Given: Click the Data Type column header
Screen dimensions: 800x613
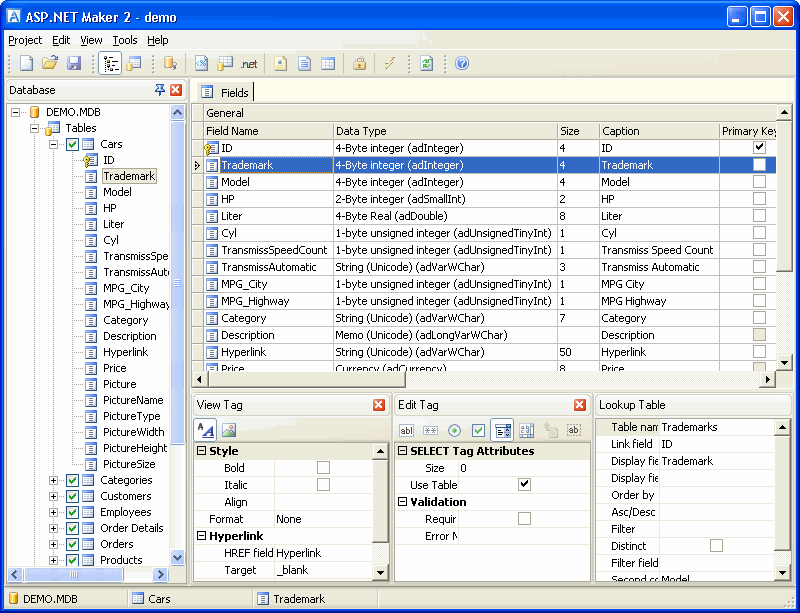Looking at the screenshot, I should tap(445, 131).
